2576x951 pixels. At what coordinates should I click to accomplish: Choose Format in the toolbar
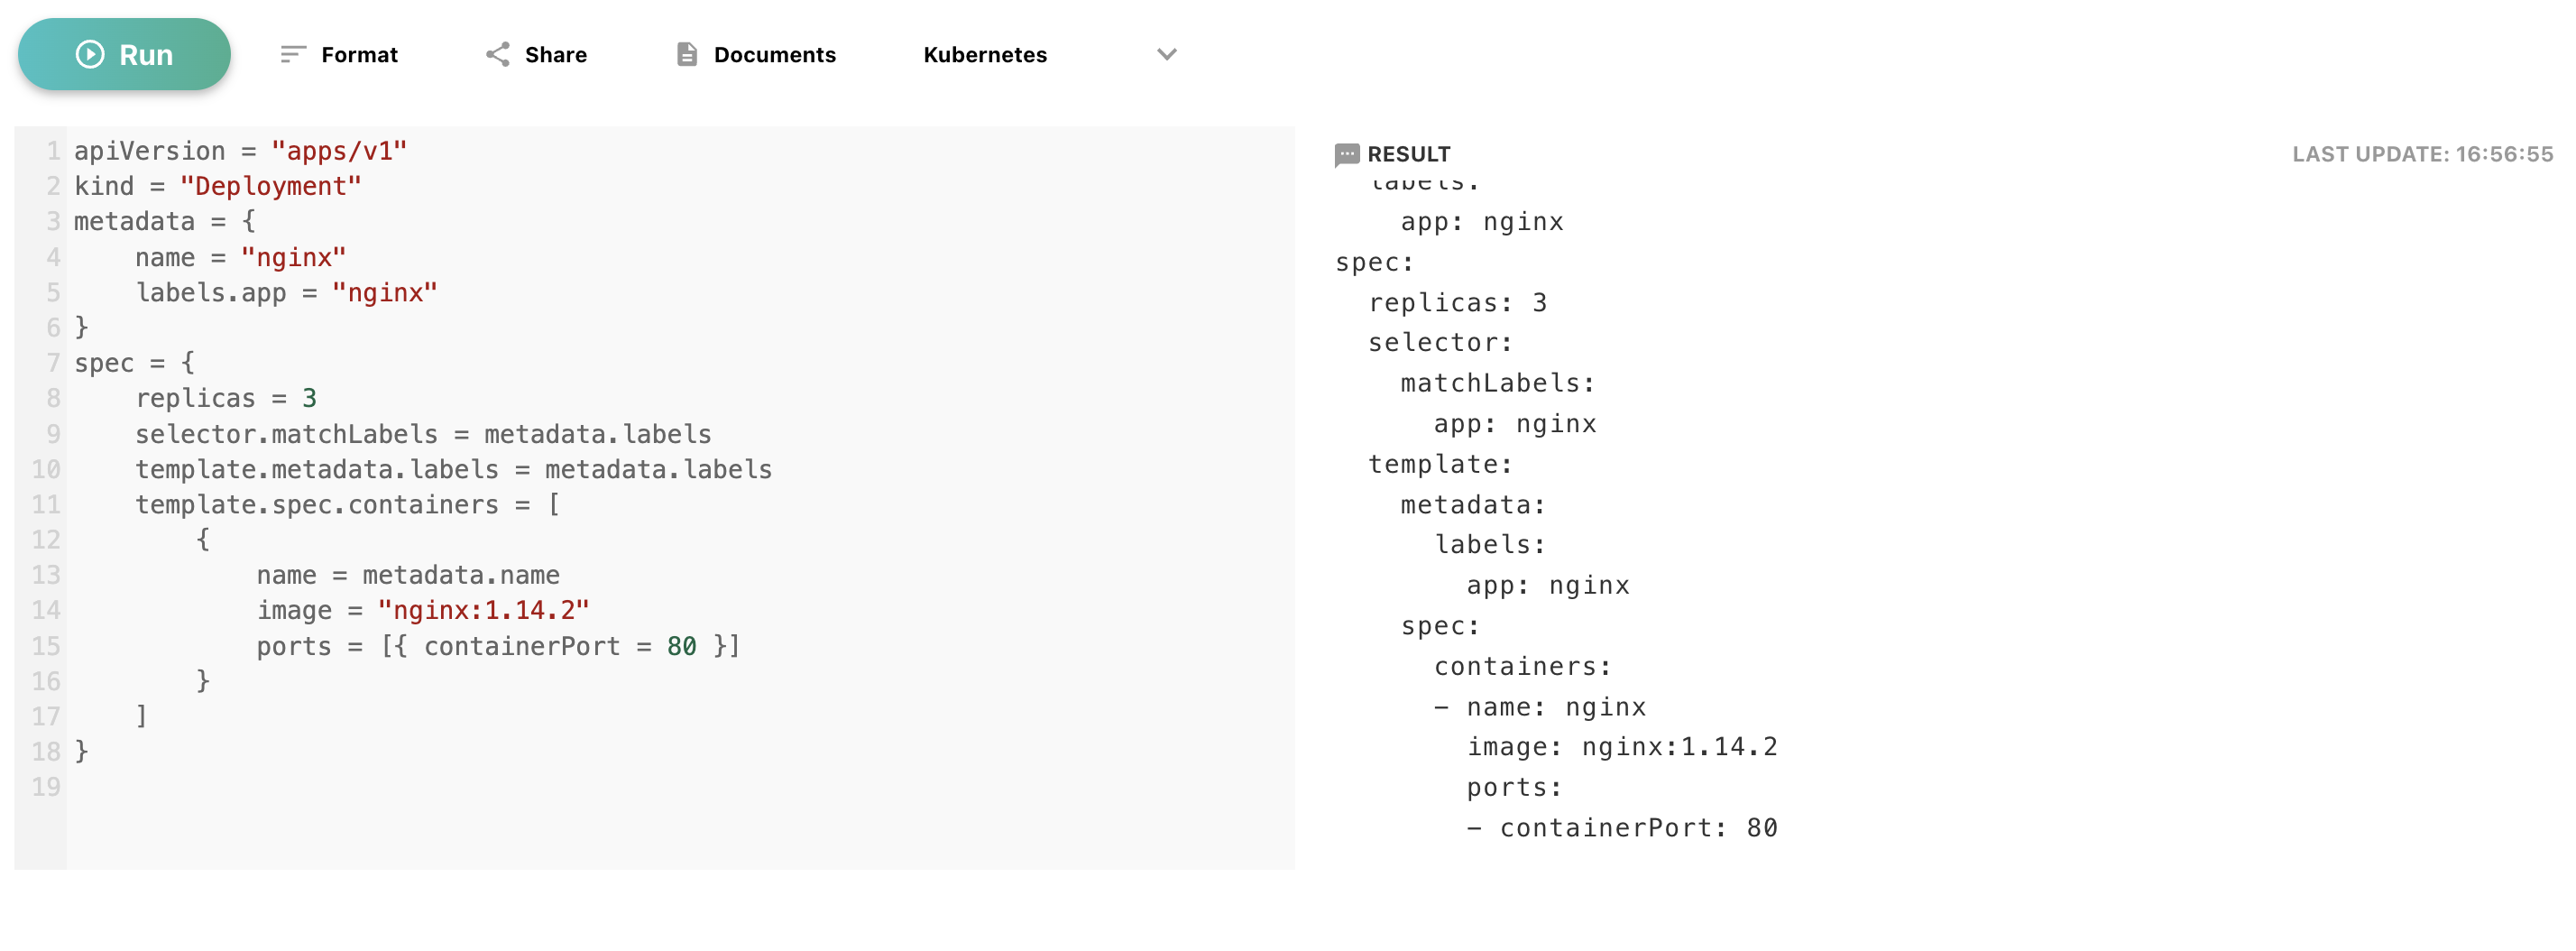(x=339, y=54)
